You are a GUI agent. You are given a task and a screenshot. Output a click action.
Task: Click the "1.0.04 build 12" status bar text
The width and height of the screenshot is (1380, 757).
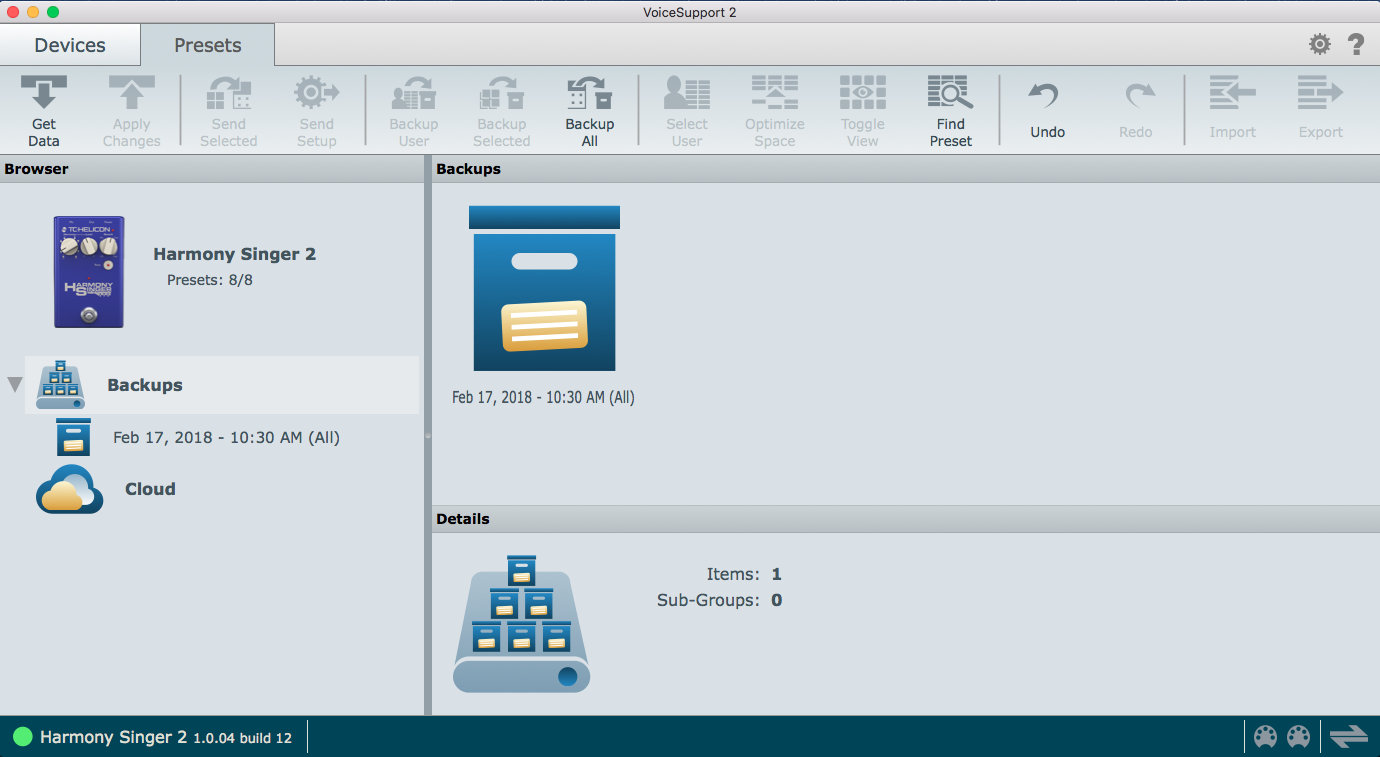(x=242, y=738)
